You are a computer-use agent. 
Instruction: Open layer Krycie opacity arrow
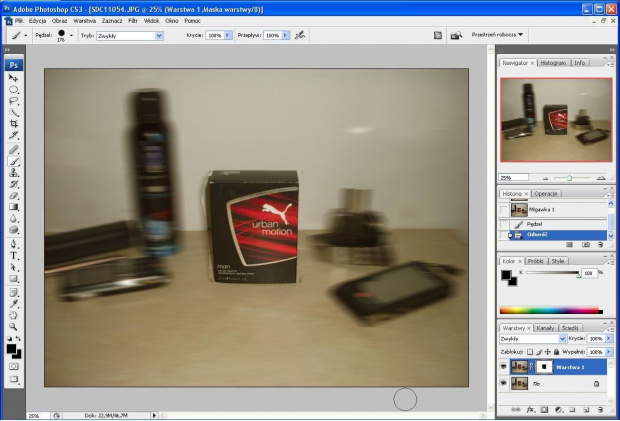(x=608, y=338)
